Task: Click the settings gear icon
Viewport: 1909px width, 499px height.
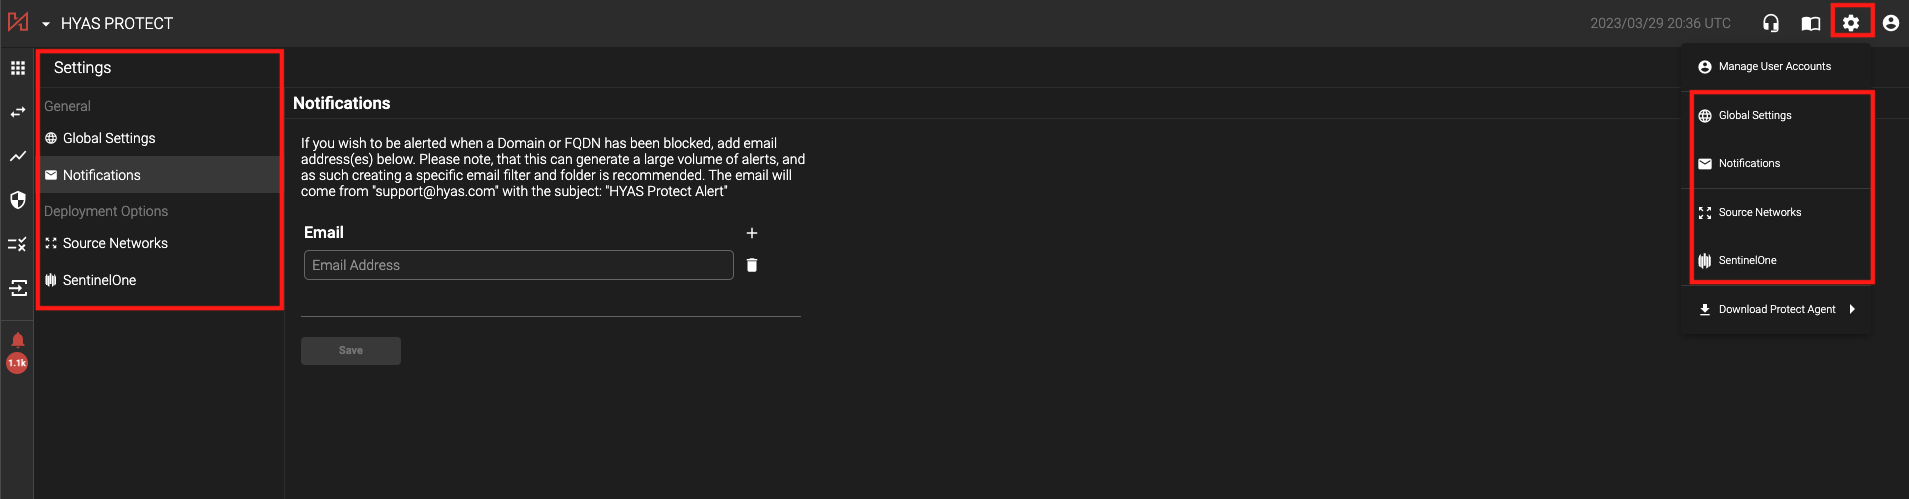Action: click(1851, 23)
